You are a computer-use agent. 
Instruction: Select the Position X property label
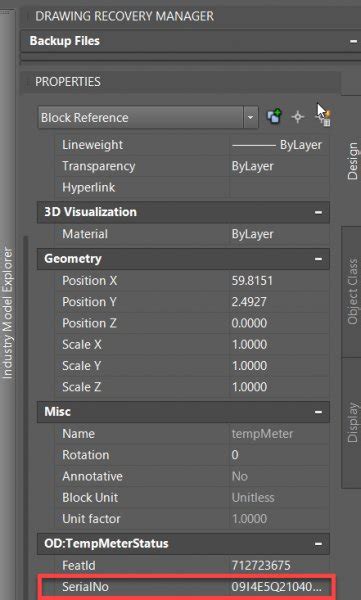(x=90, y=280)
